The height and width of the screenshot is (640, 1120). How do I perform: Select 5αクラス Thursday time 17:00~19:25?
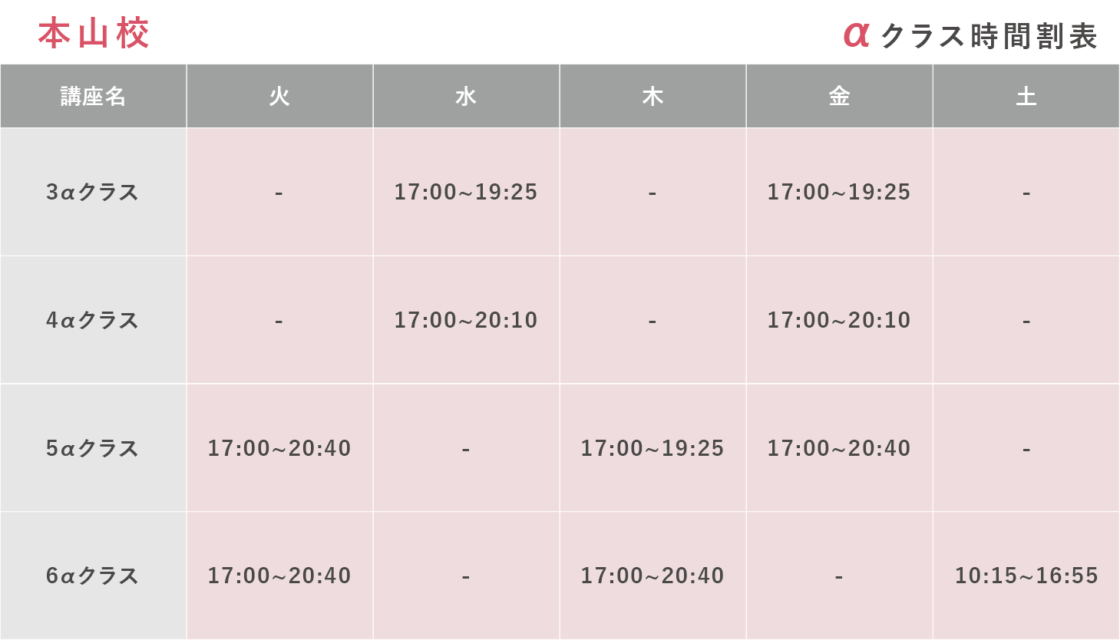pos(652,448)
